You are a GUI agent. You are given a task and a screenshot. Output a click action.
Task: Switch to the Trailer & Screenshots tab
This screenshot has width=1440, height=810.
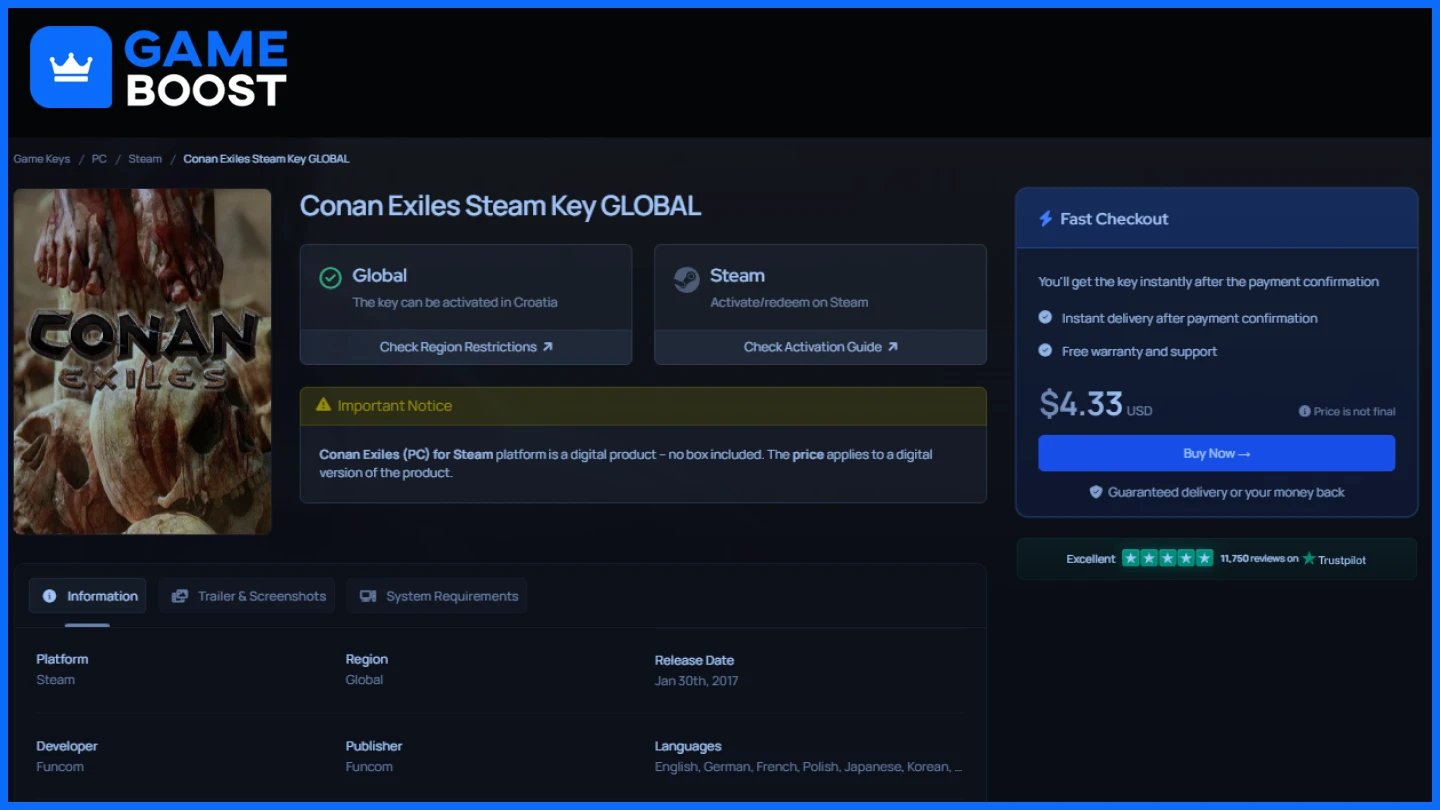(x=247, y=596)
